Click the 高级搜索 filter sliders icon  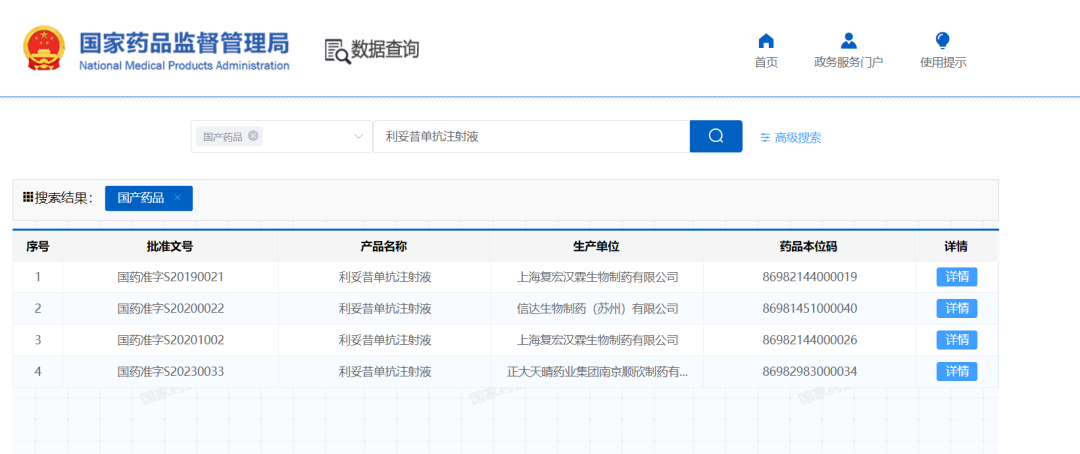(765, 138)
